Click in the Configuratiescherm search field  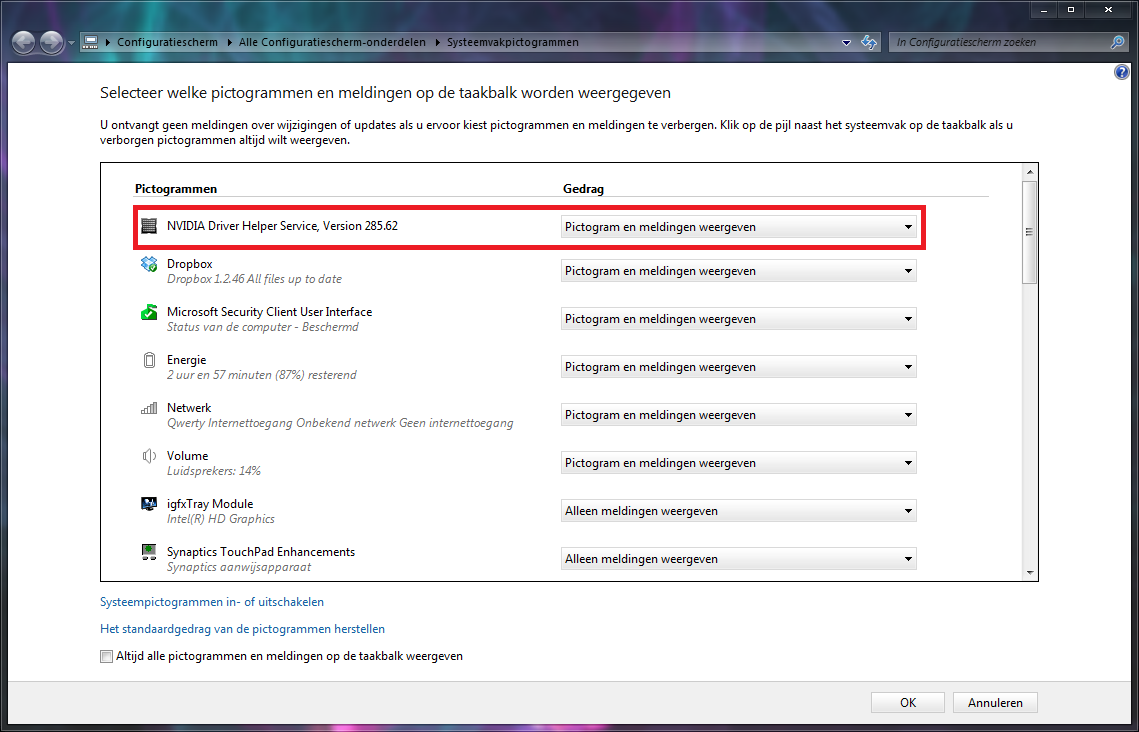coord(999,42)
